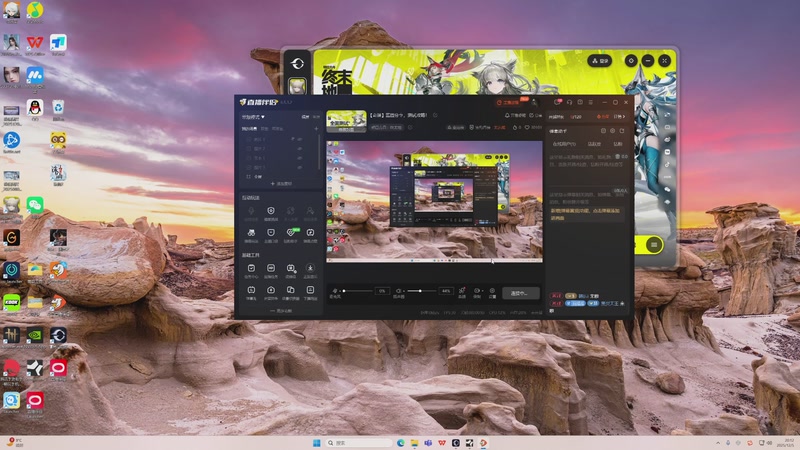Switch to the landscape orientation tab
Screen dimensions: 800x450
[305, 117]
